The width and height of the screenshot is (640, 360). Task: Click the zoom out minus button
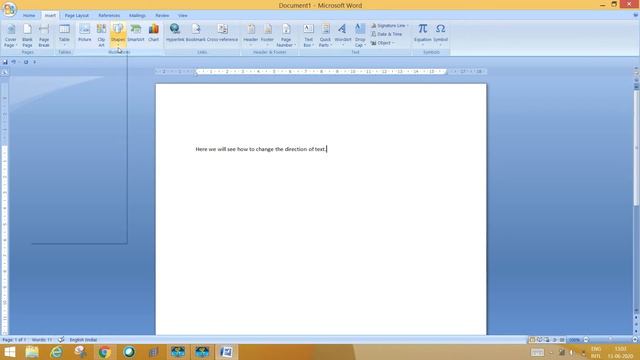point(586,340)
